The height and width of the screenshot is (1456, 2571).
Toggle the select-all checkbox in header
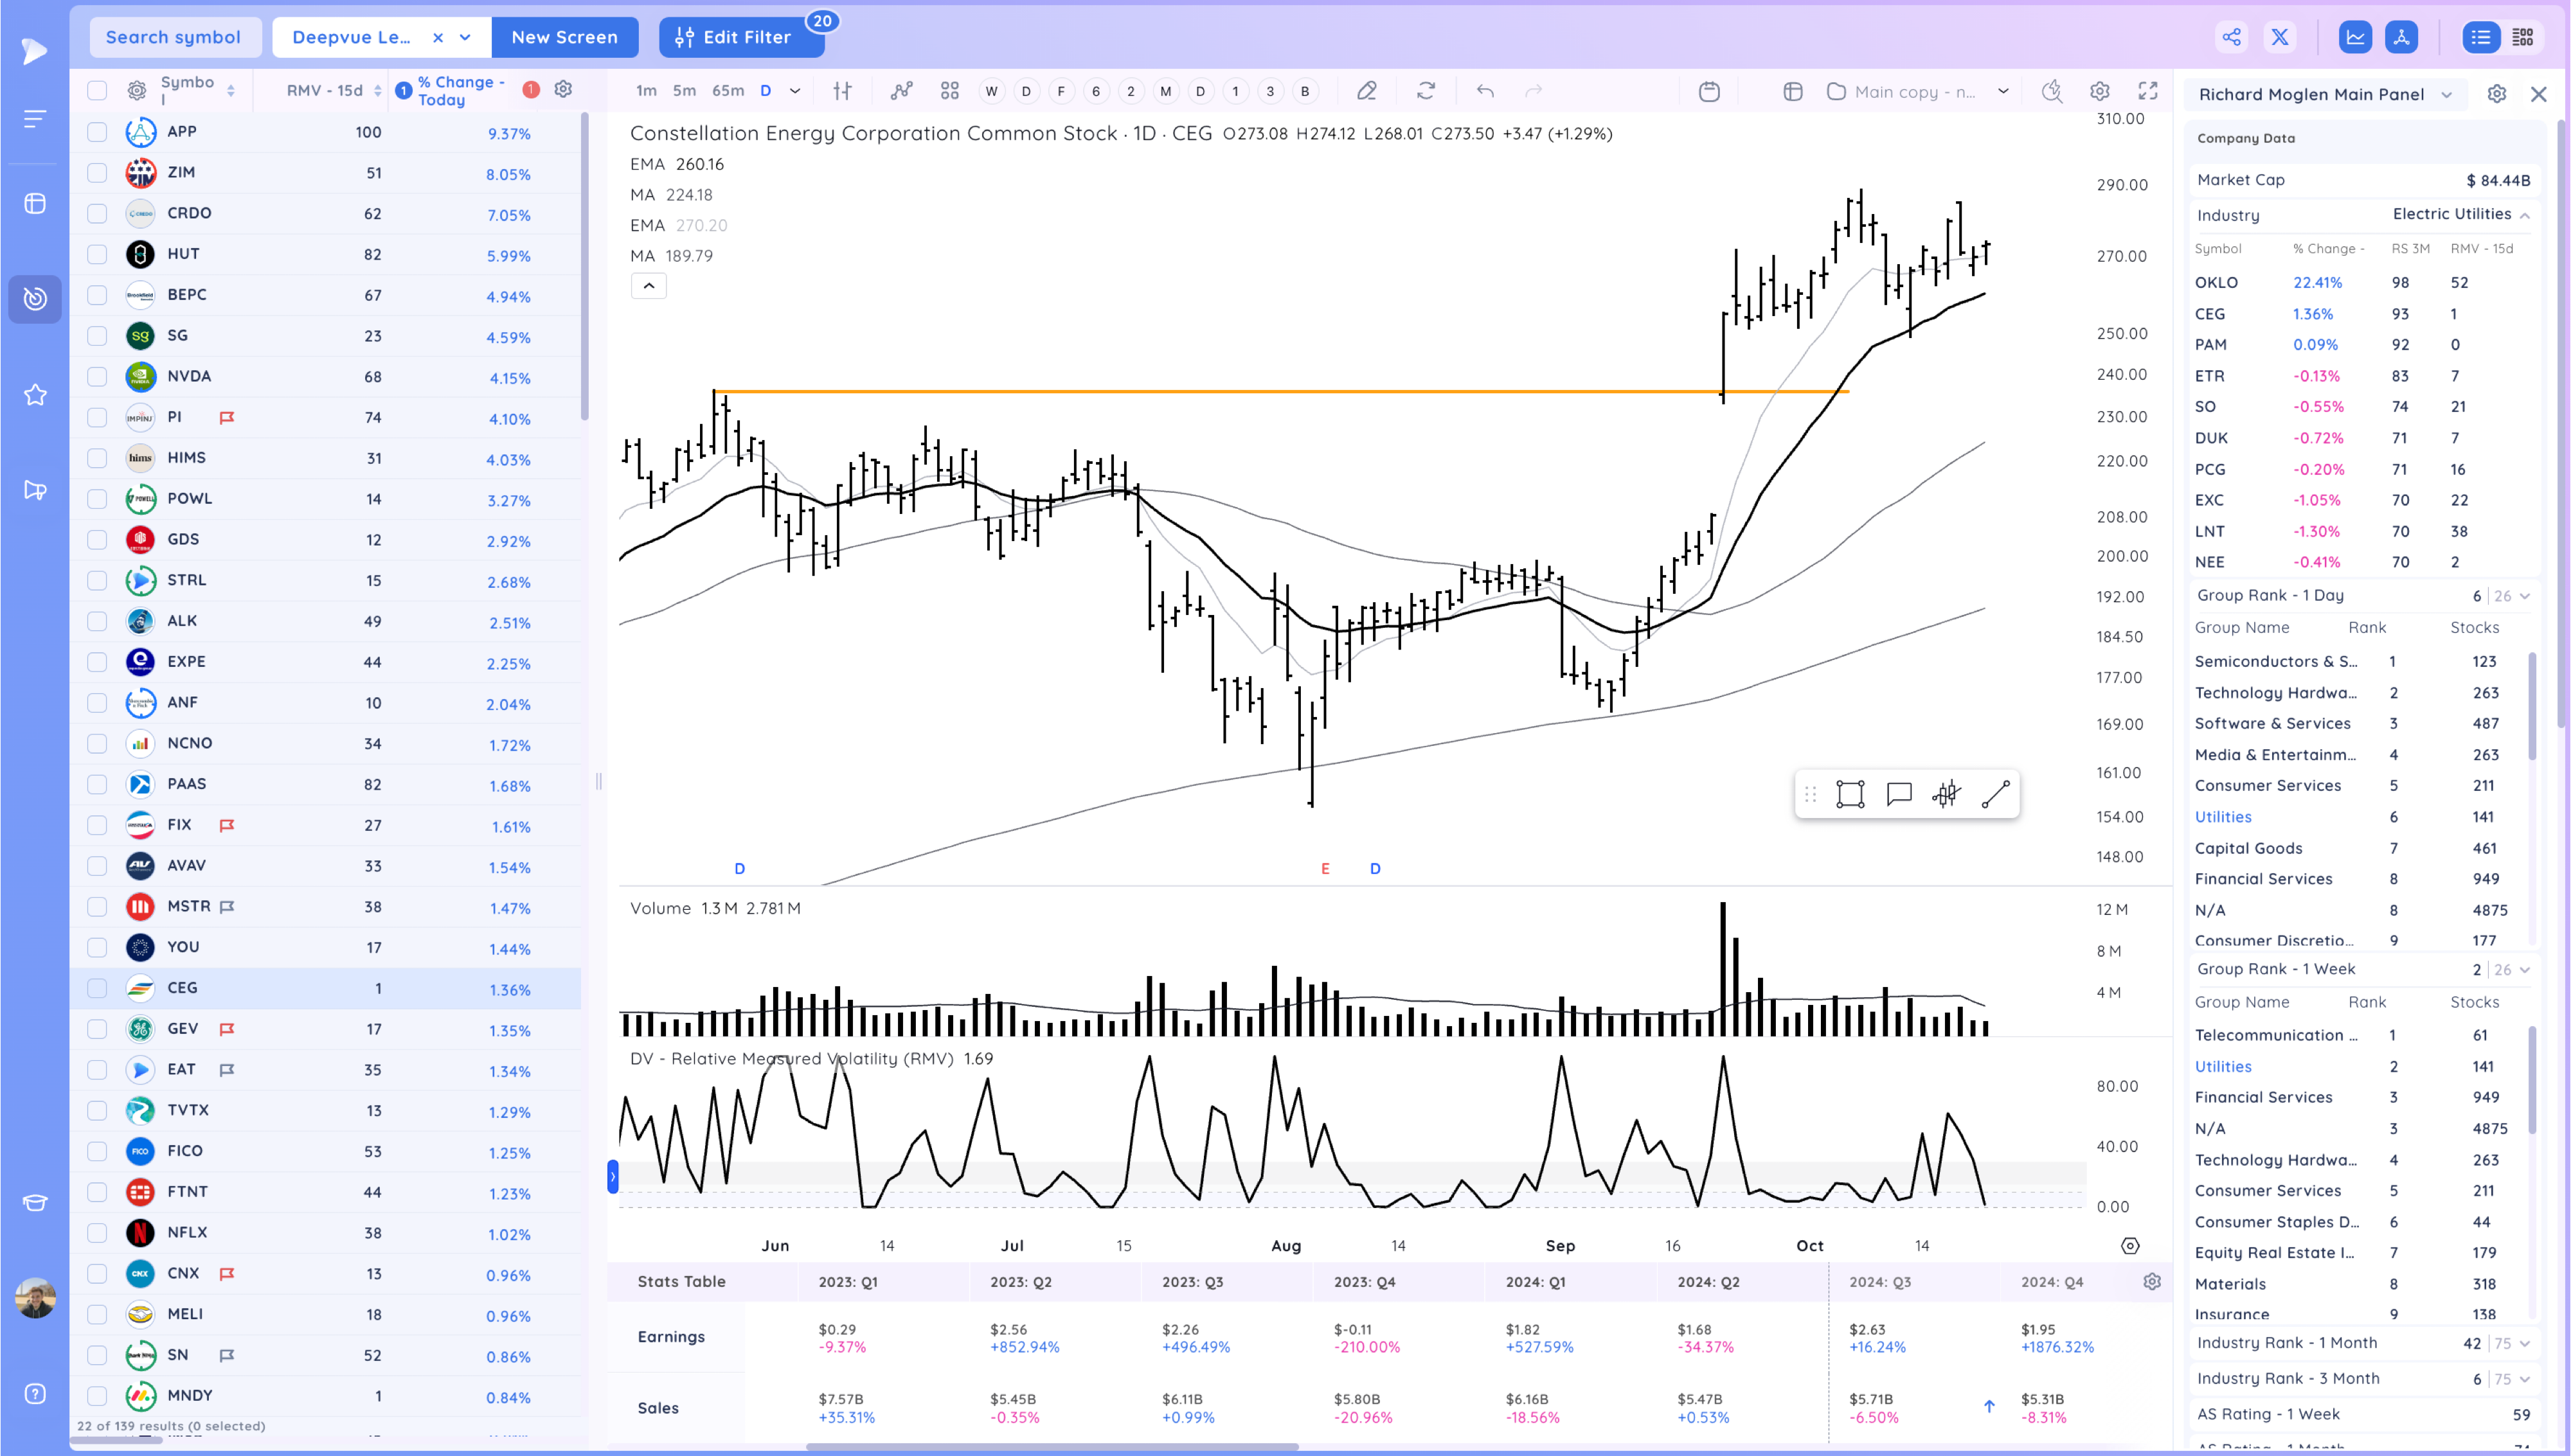pyautogui.click(x=97, y=90)
